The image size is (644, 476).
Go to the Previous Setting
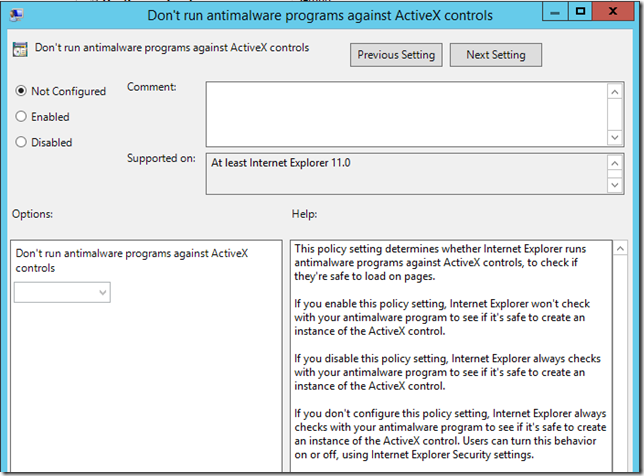click(x=396, y=55)
